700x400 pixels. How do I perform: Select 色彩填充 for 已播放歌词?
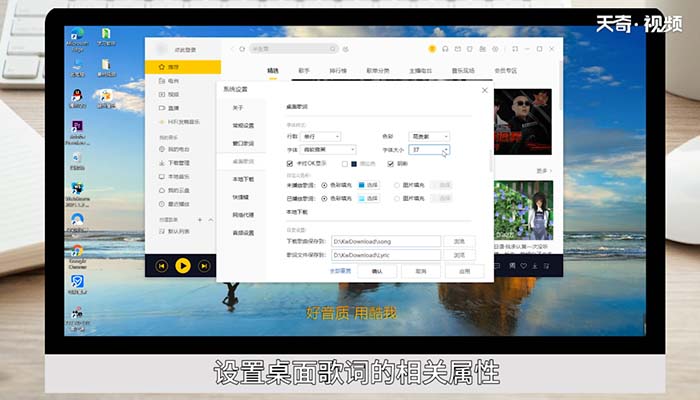(324, 198)
